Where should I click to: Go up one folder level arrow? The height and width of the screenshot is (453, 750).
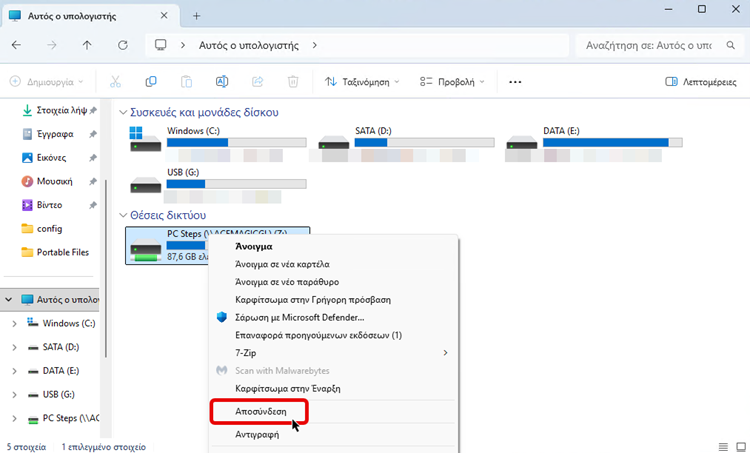pyautogui.click(x=87, y=46)
